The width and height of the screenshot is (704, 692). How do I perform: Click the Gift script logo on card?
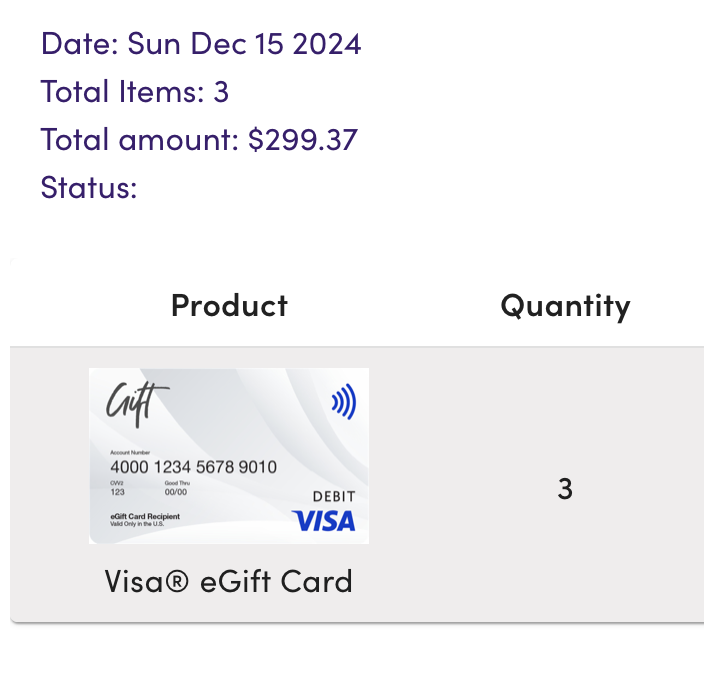click(137, 404)
